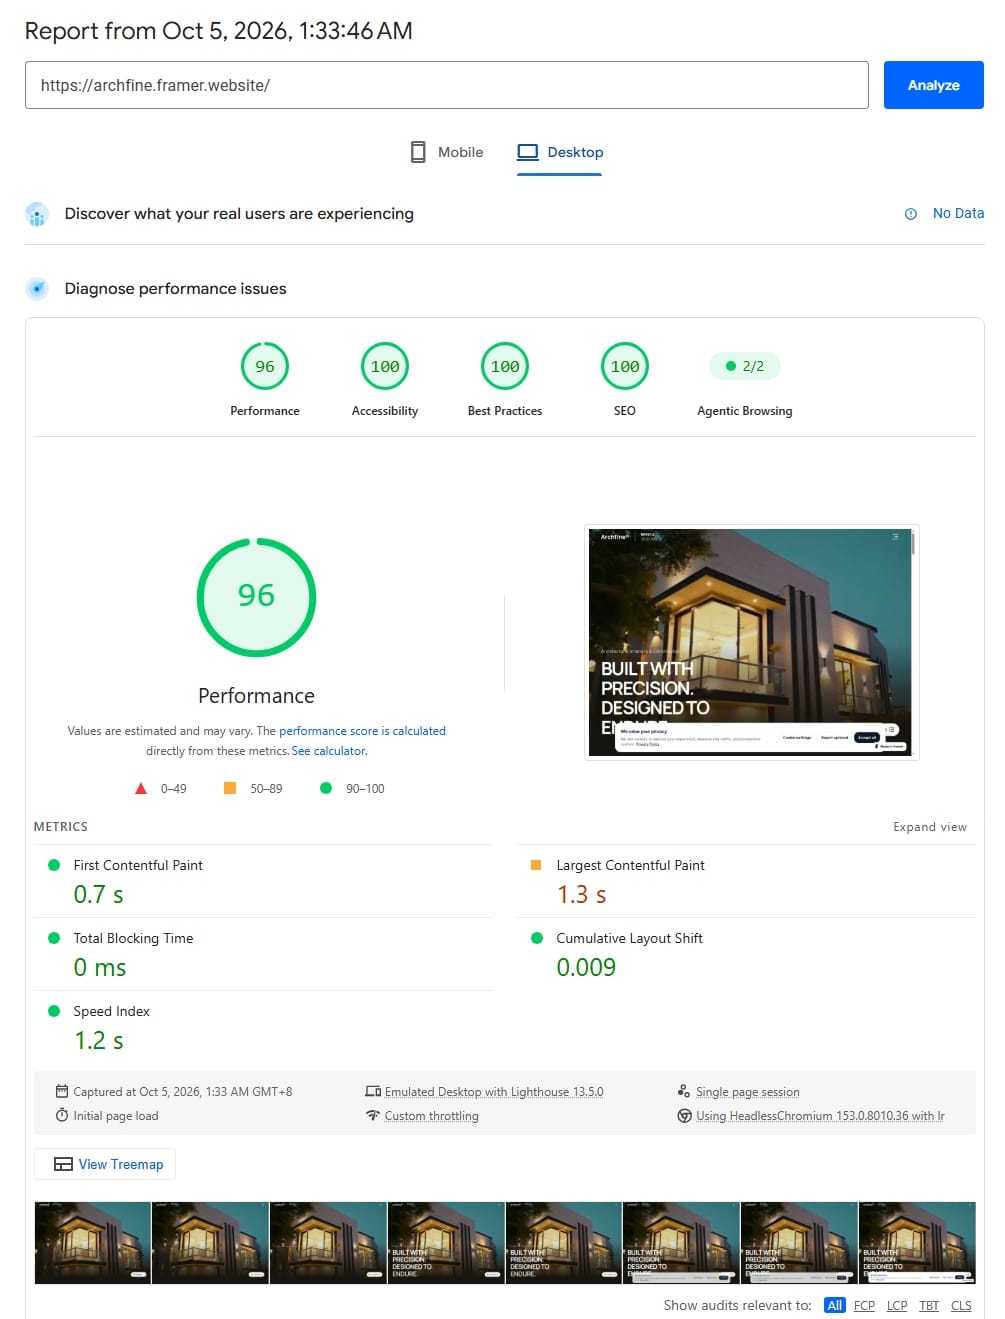Click the icon beside Single page session
The height and width of the screenshot is (1319, 1005).
684,1091
